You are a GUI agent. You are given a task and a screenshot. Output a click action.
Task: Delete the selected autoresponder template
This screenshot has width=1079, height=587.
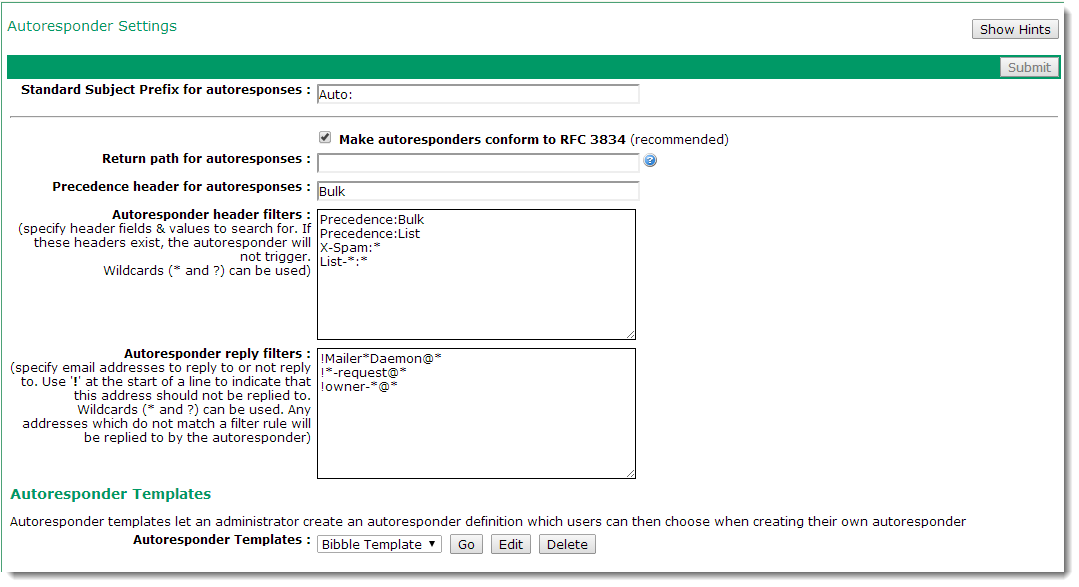[x=567, y=544]
